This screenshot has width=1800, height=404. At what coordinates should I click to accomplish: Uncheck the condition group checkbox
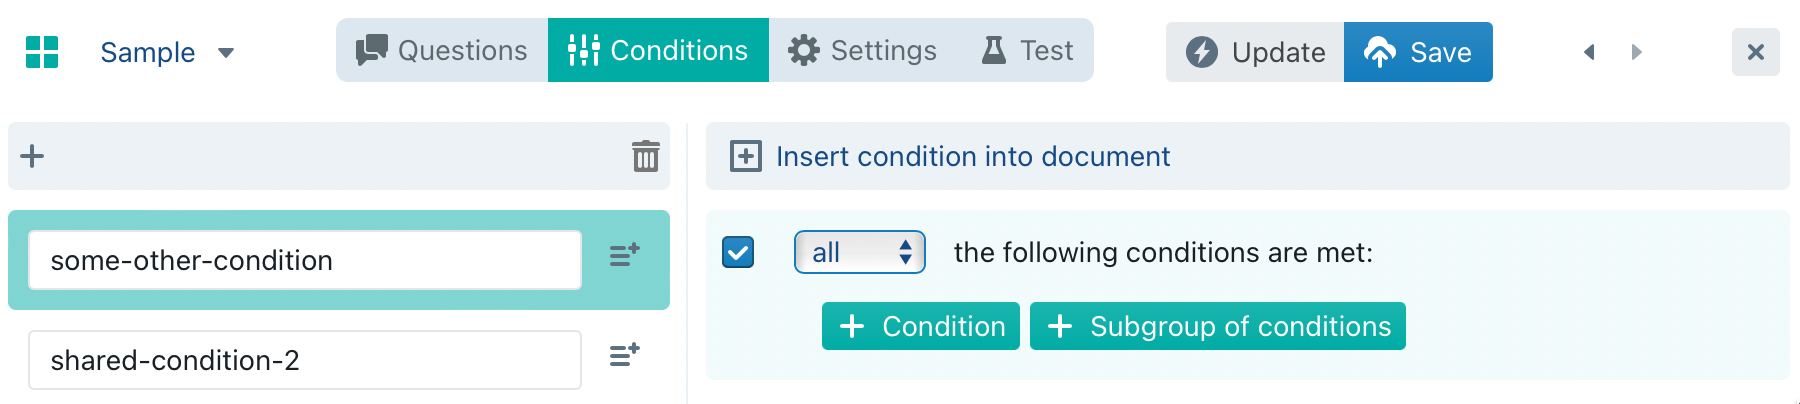point(738,252)
